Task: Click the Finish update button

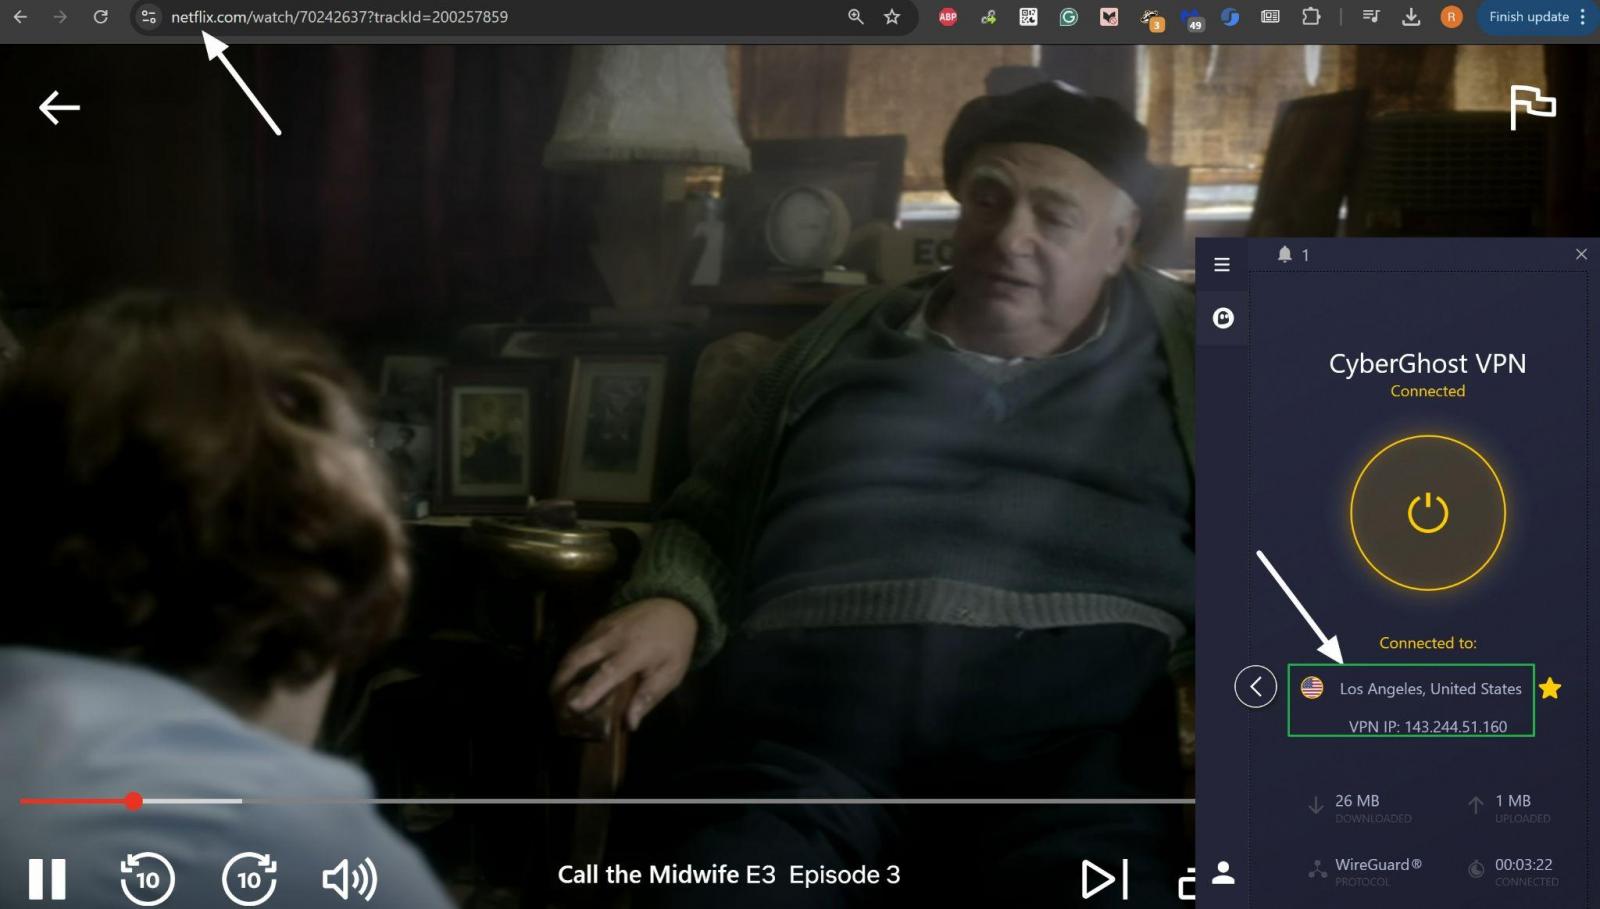Action: (x=1528, y=17)
